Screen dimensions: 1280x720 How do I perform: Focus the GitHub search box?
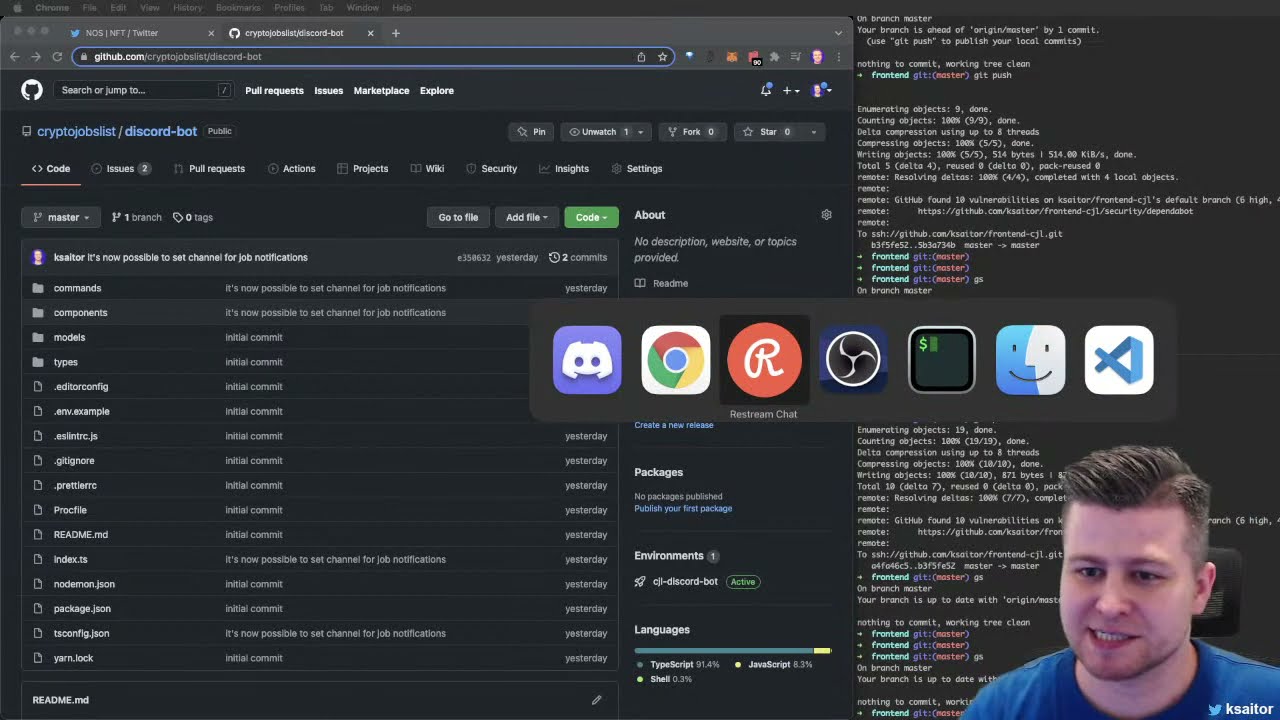pos(145,90)
